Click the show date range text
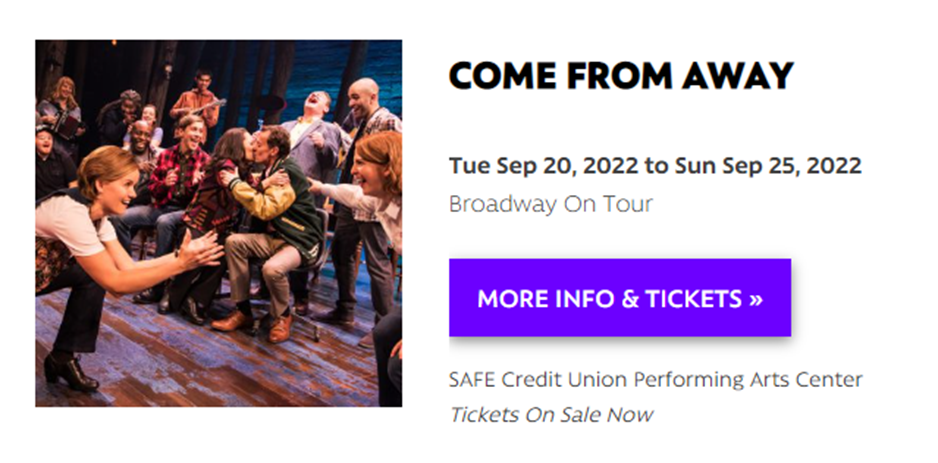 point(655,164)
